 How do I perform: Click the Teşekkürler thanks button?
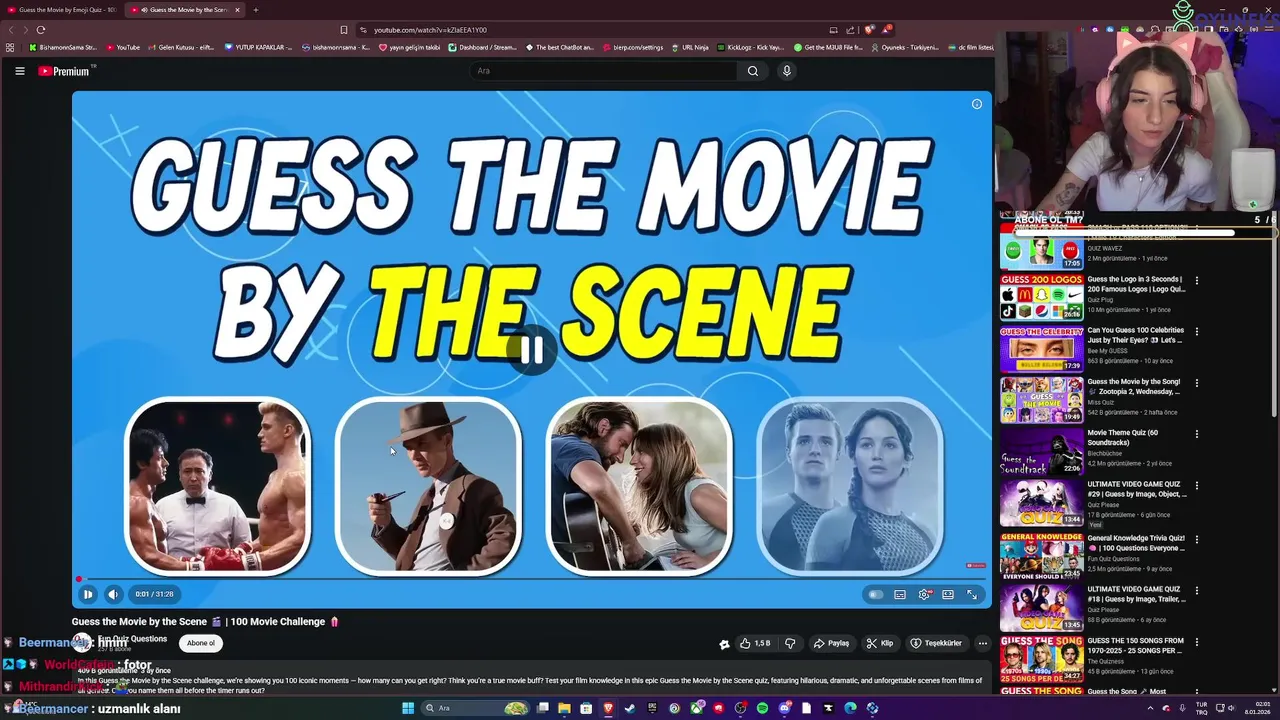(936, 644)
